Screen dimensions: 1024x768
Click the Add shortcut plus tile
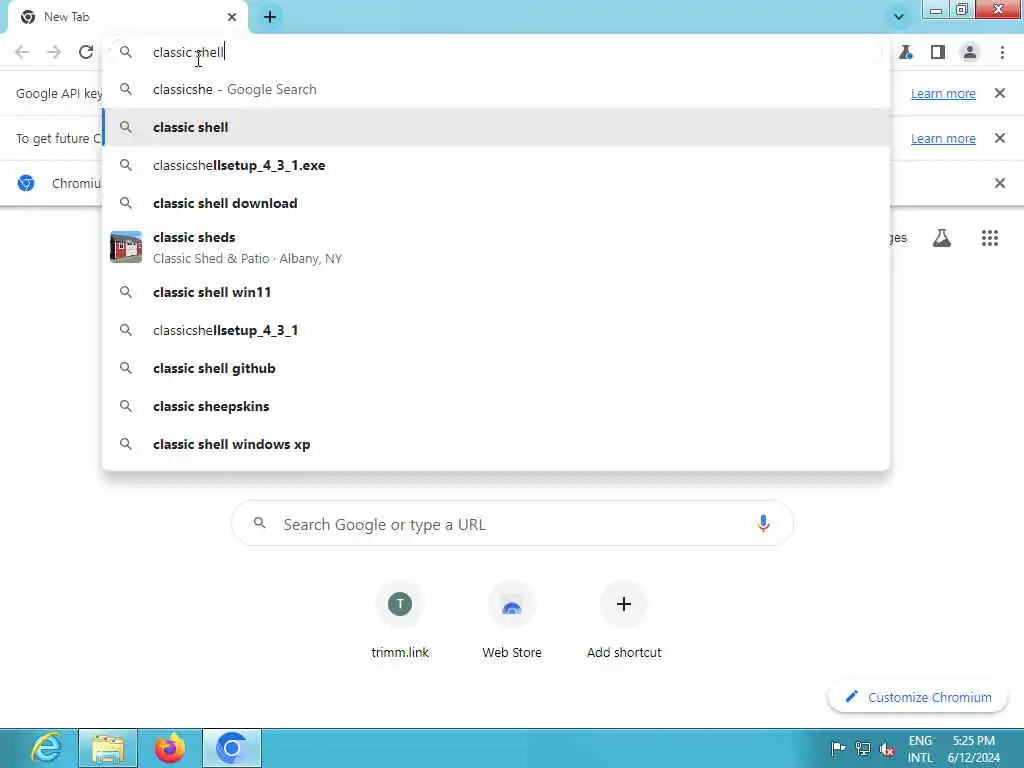click(x=624, y=620)
